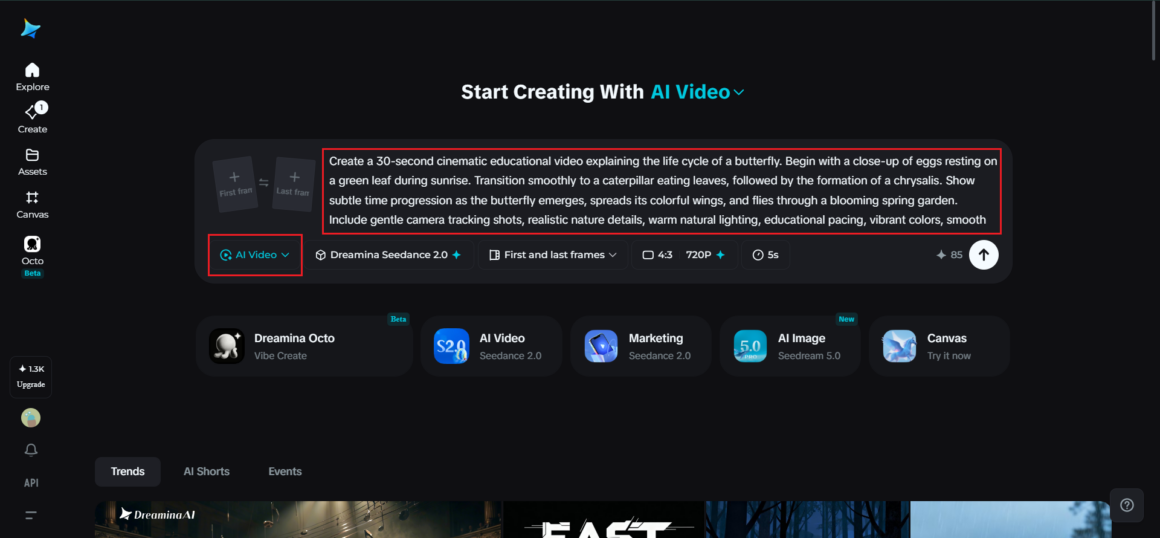The image size is (1160, 538).
Task: Click the Marketing card icon
Action: pyautogui.click(x=601, y=346)
